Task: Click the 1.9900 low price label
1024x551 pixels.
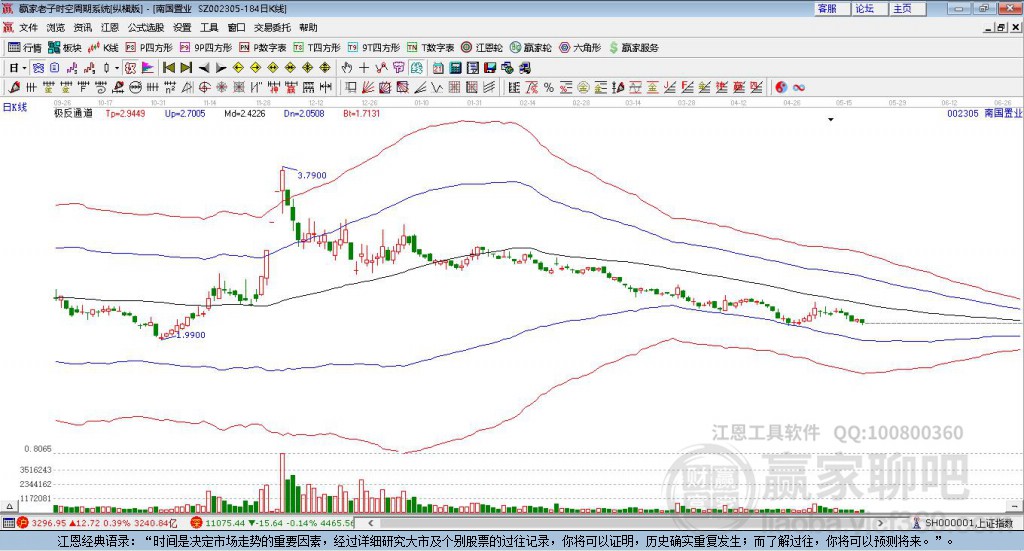Action: 191,335
